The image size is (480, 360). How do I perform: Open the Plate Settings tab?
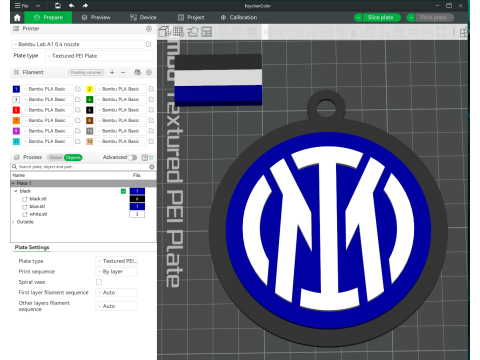[32, 247]
